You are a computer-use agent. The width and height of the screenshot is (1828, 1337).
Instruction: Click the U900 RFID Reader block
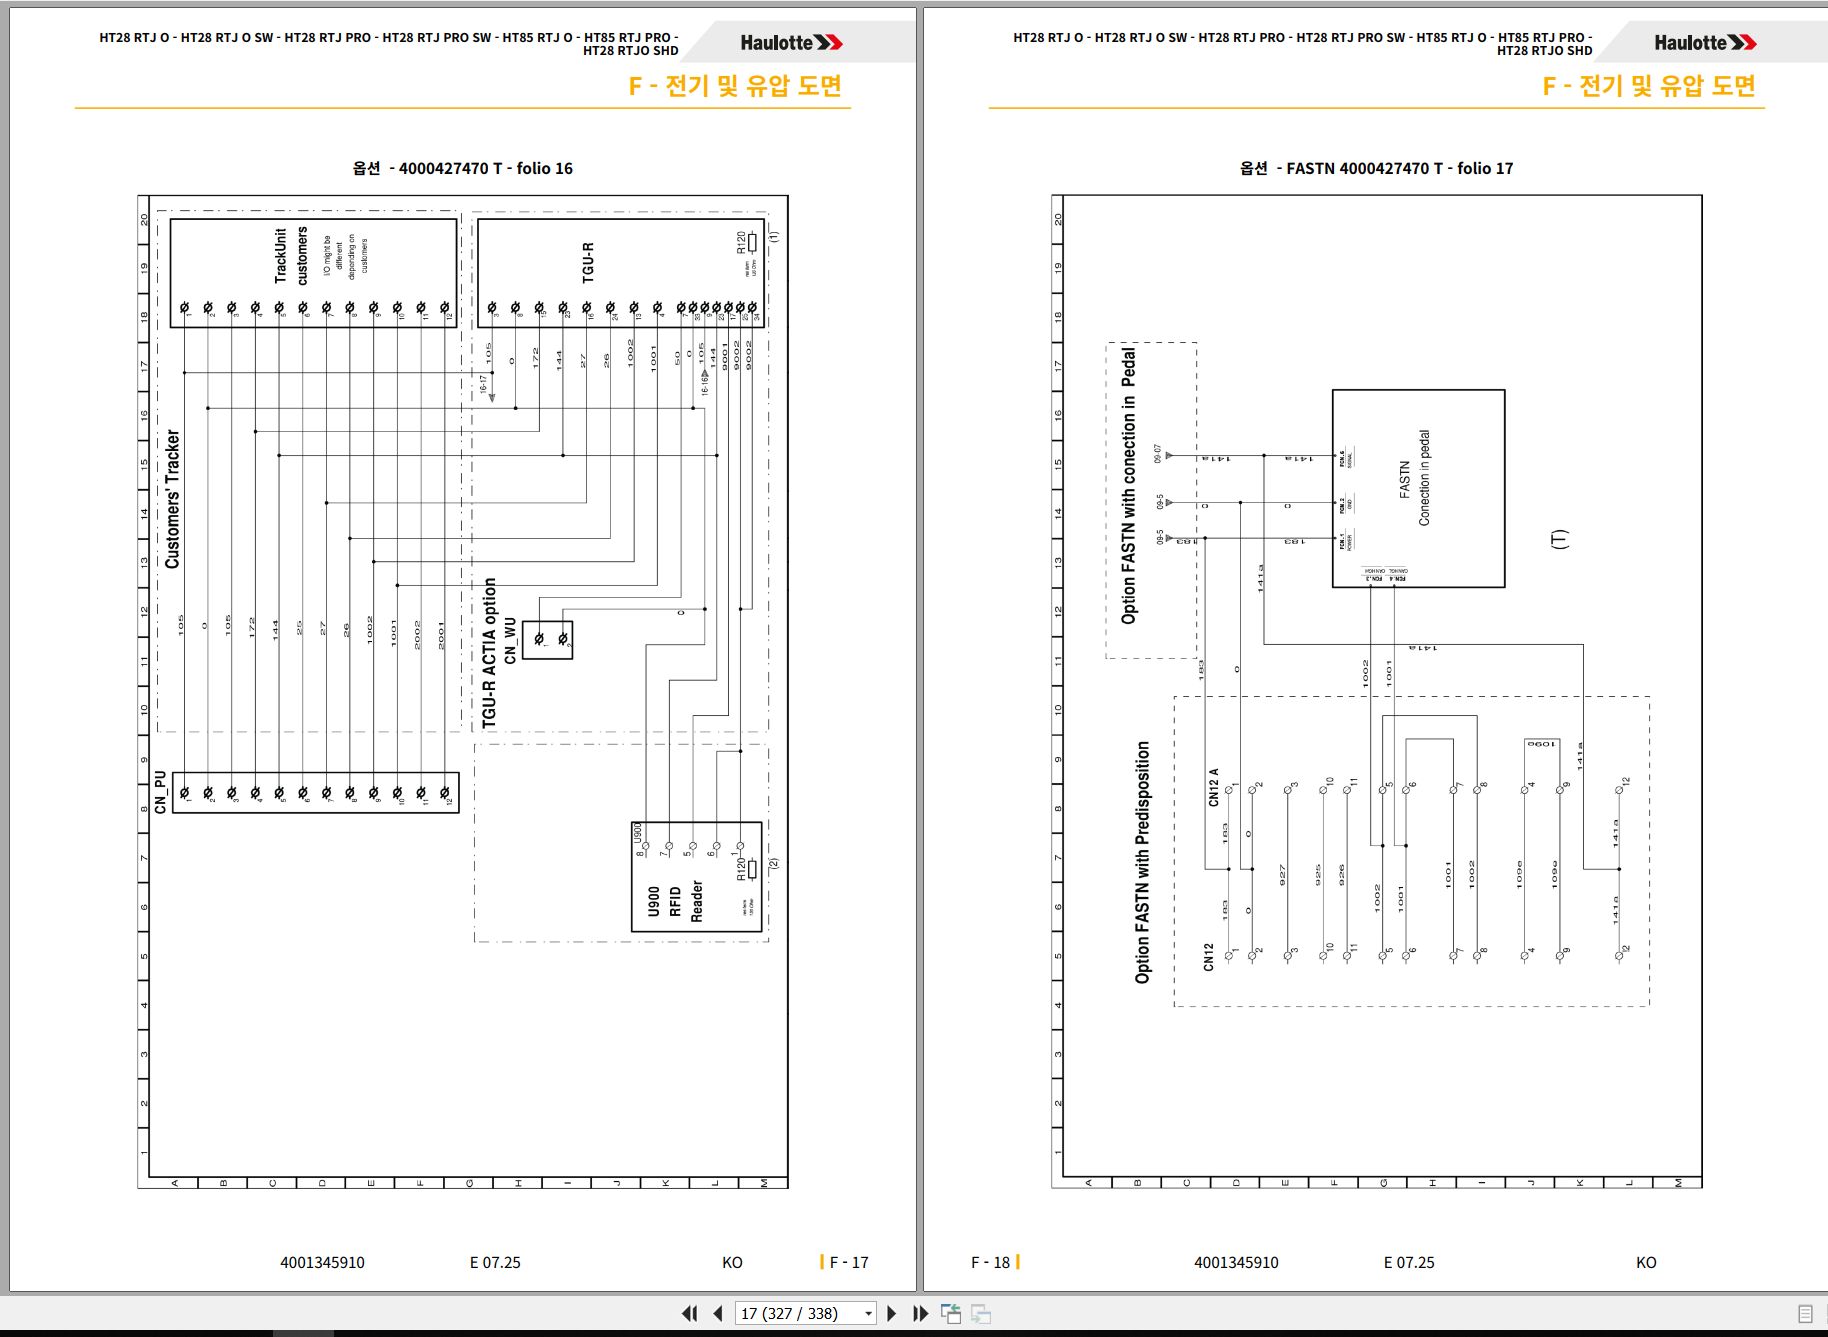(x=697, y=877)
